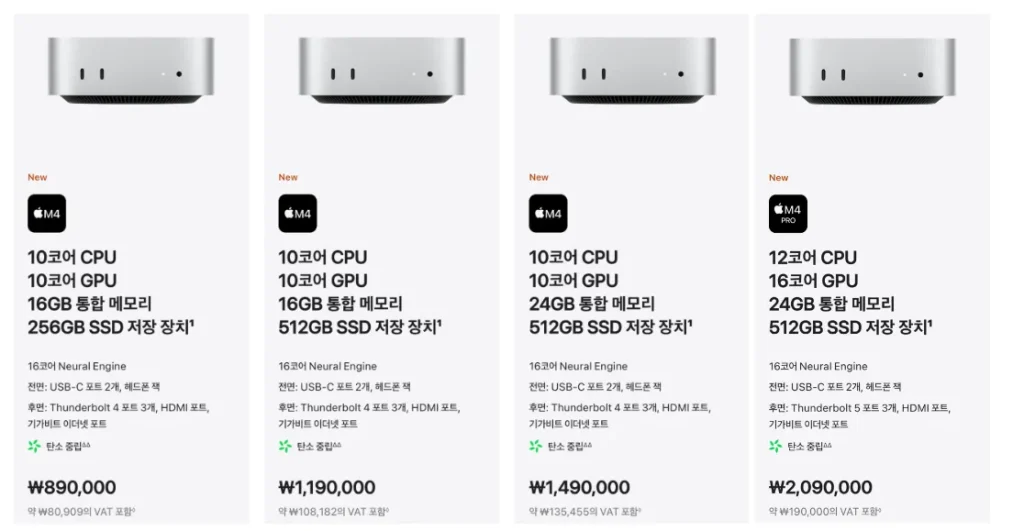Click the M4 chip icon on the ₩1,190,000 model
Viewport: 1024px width, 531px height.
297,213
